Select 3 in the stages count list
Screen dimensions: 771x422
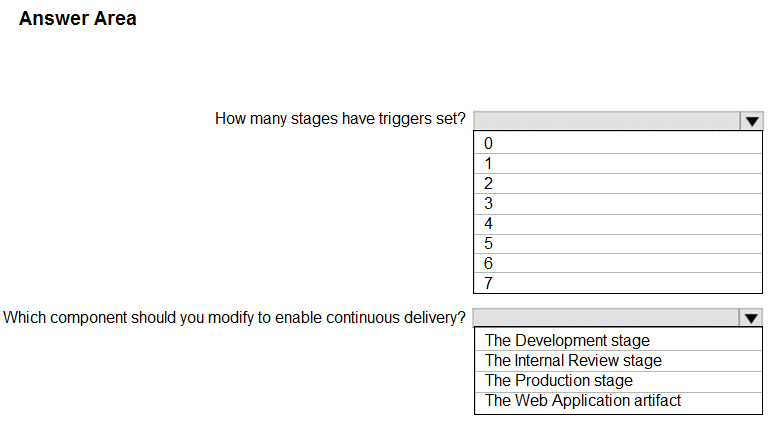619,203
